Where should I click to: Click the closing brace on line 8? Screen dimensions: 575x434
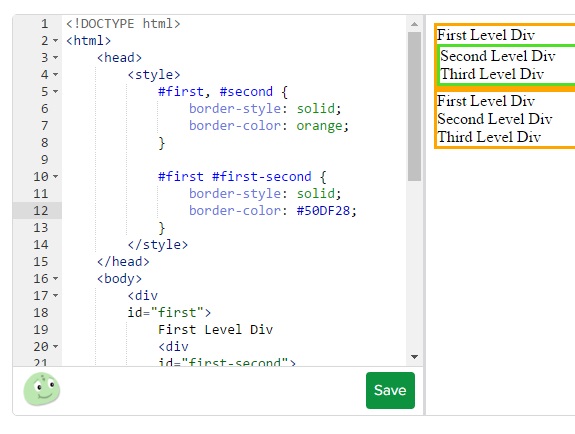pos(162,143)
